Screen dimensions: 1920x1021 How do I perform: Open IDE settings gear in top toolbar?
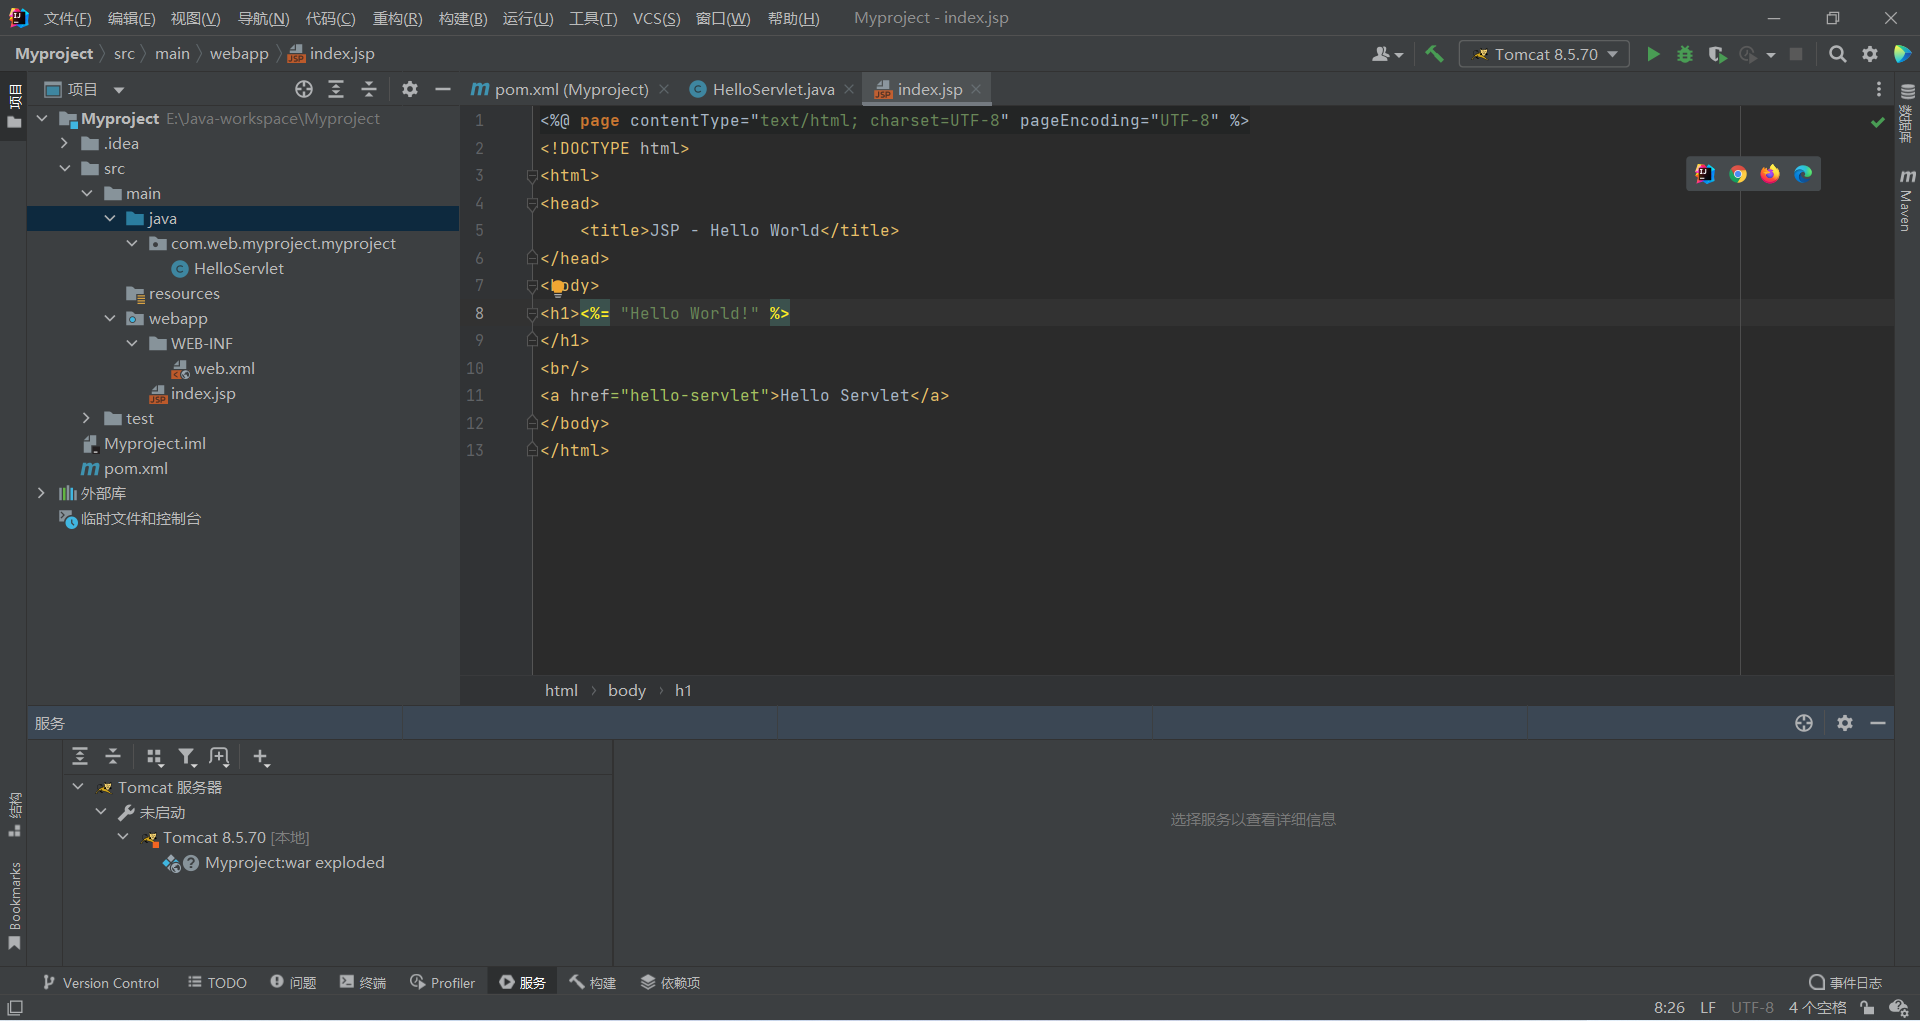[x=1870, y=54]
